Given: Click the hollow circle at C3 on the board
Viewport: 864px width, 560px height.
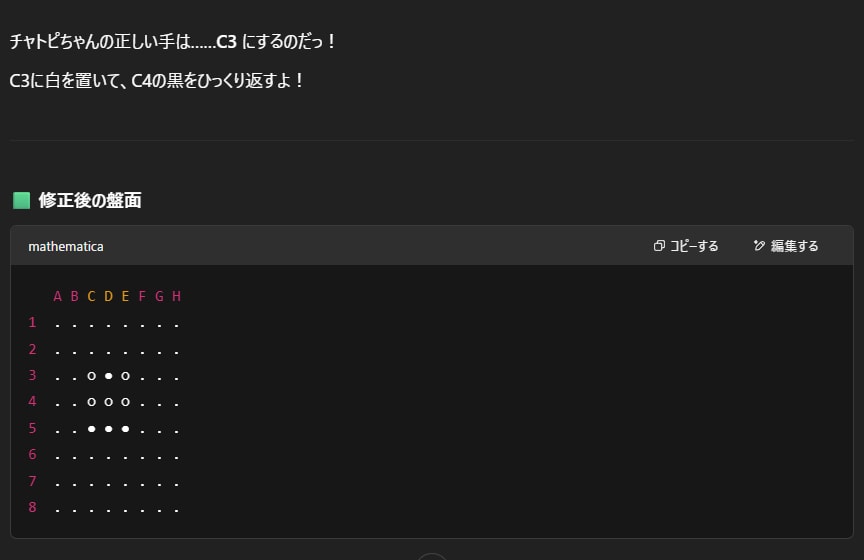Looking at the screenshot, I should (x=91, y=376).
